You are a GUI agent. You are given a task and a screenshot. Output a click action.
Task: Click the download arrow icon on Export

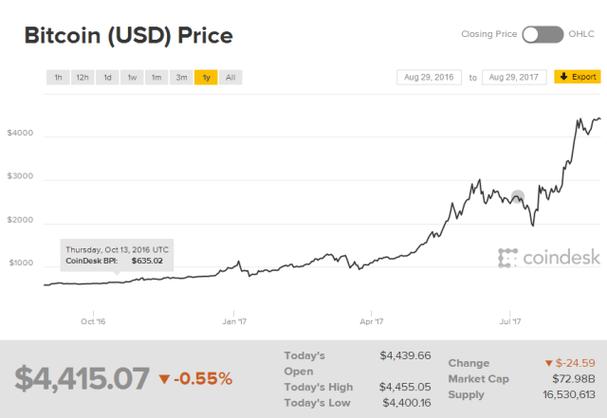pos(561,76)
